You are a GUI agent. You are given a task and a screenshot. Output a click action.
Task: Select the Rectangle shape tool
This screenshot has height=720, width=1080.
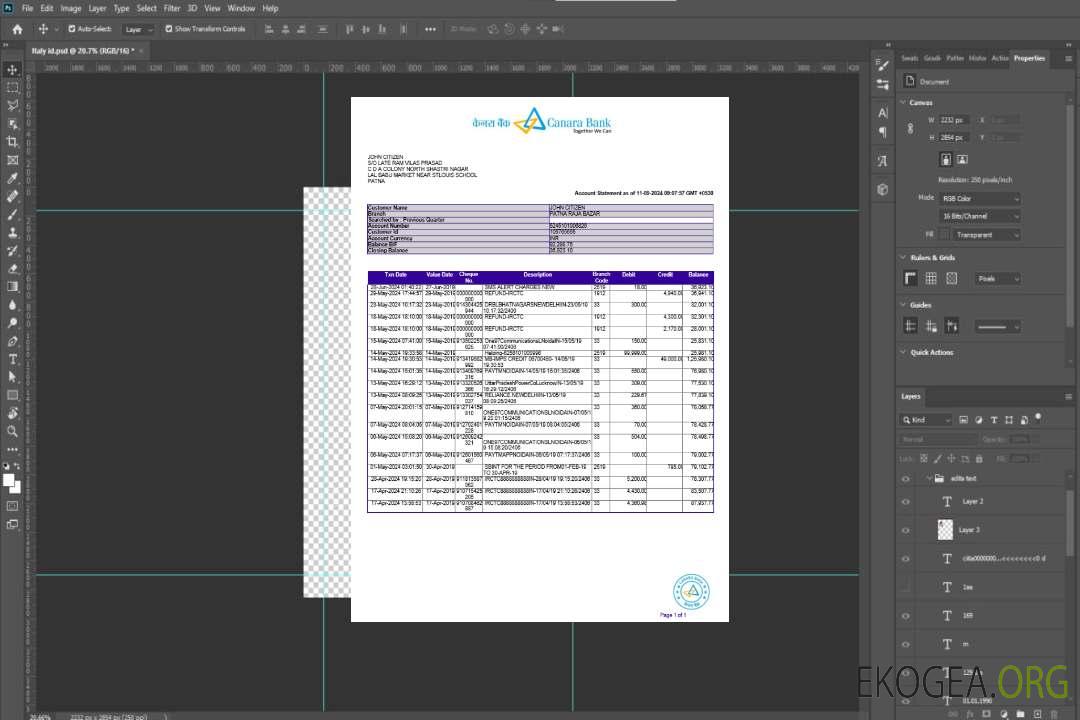[x=12, y=395]
